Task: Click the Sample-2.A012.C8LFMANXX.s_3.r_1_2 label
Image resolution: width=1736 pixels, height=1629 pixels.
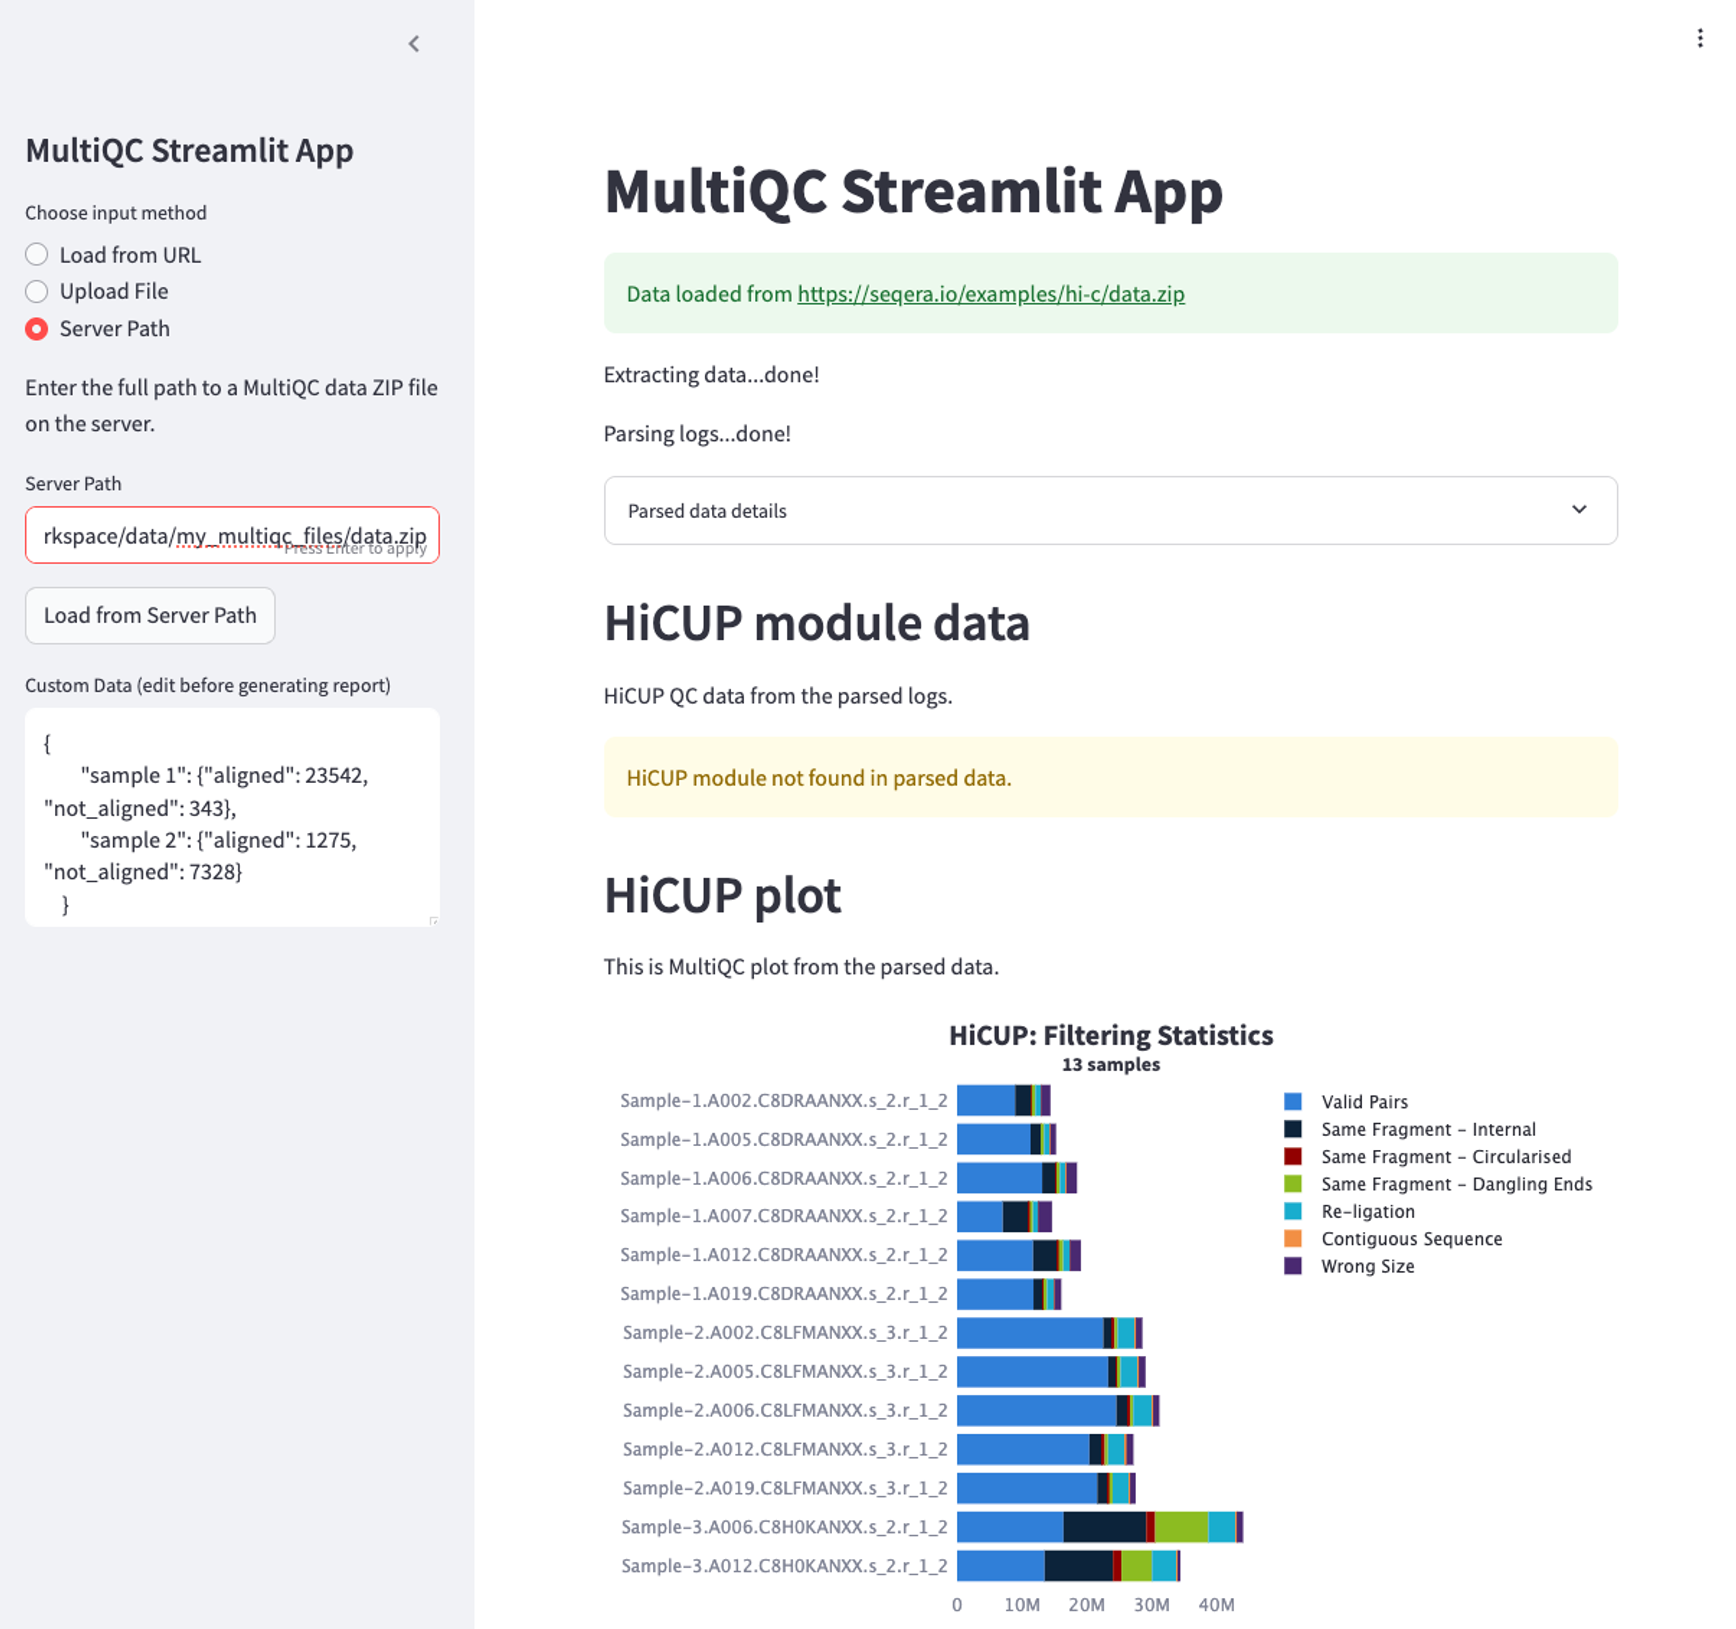Action: click(x=785, y=1449)
